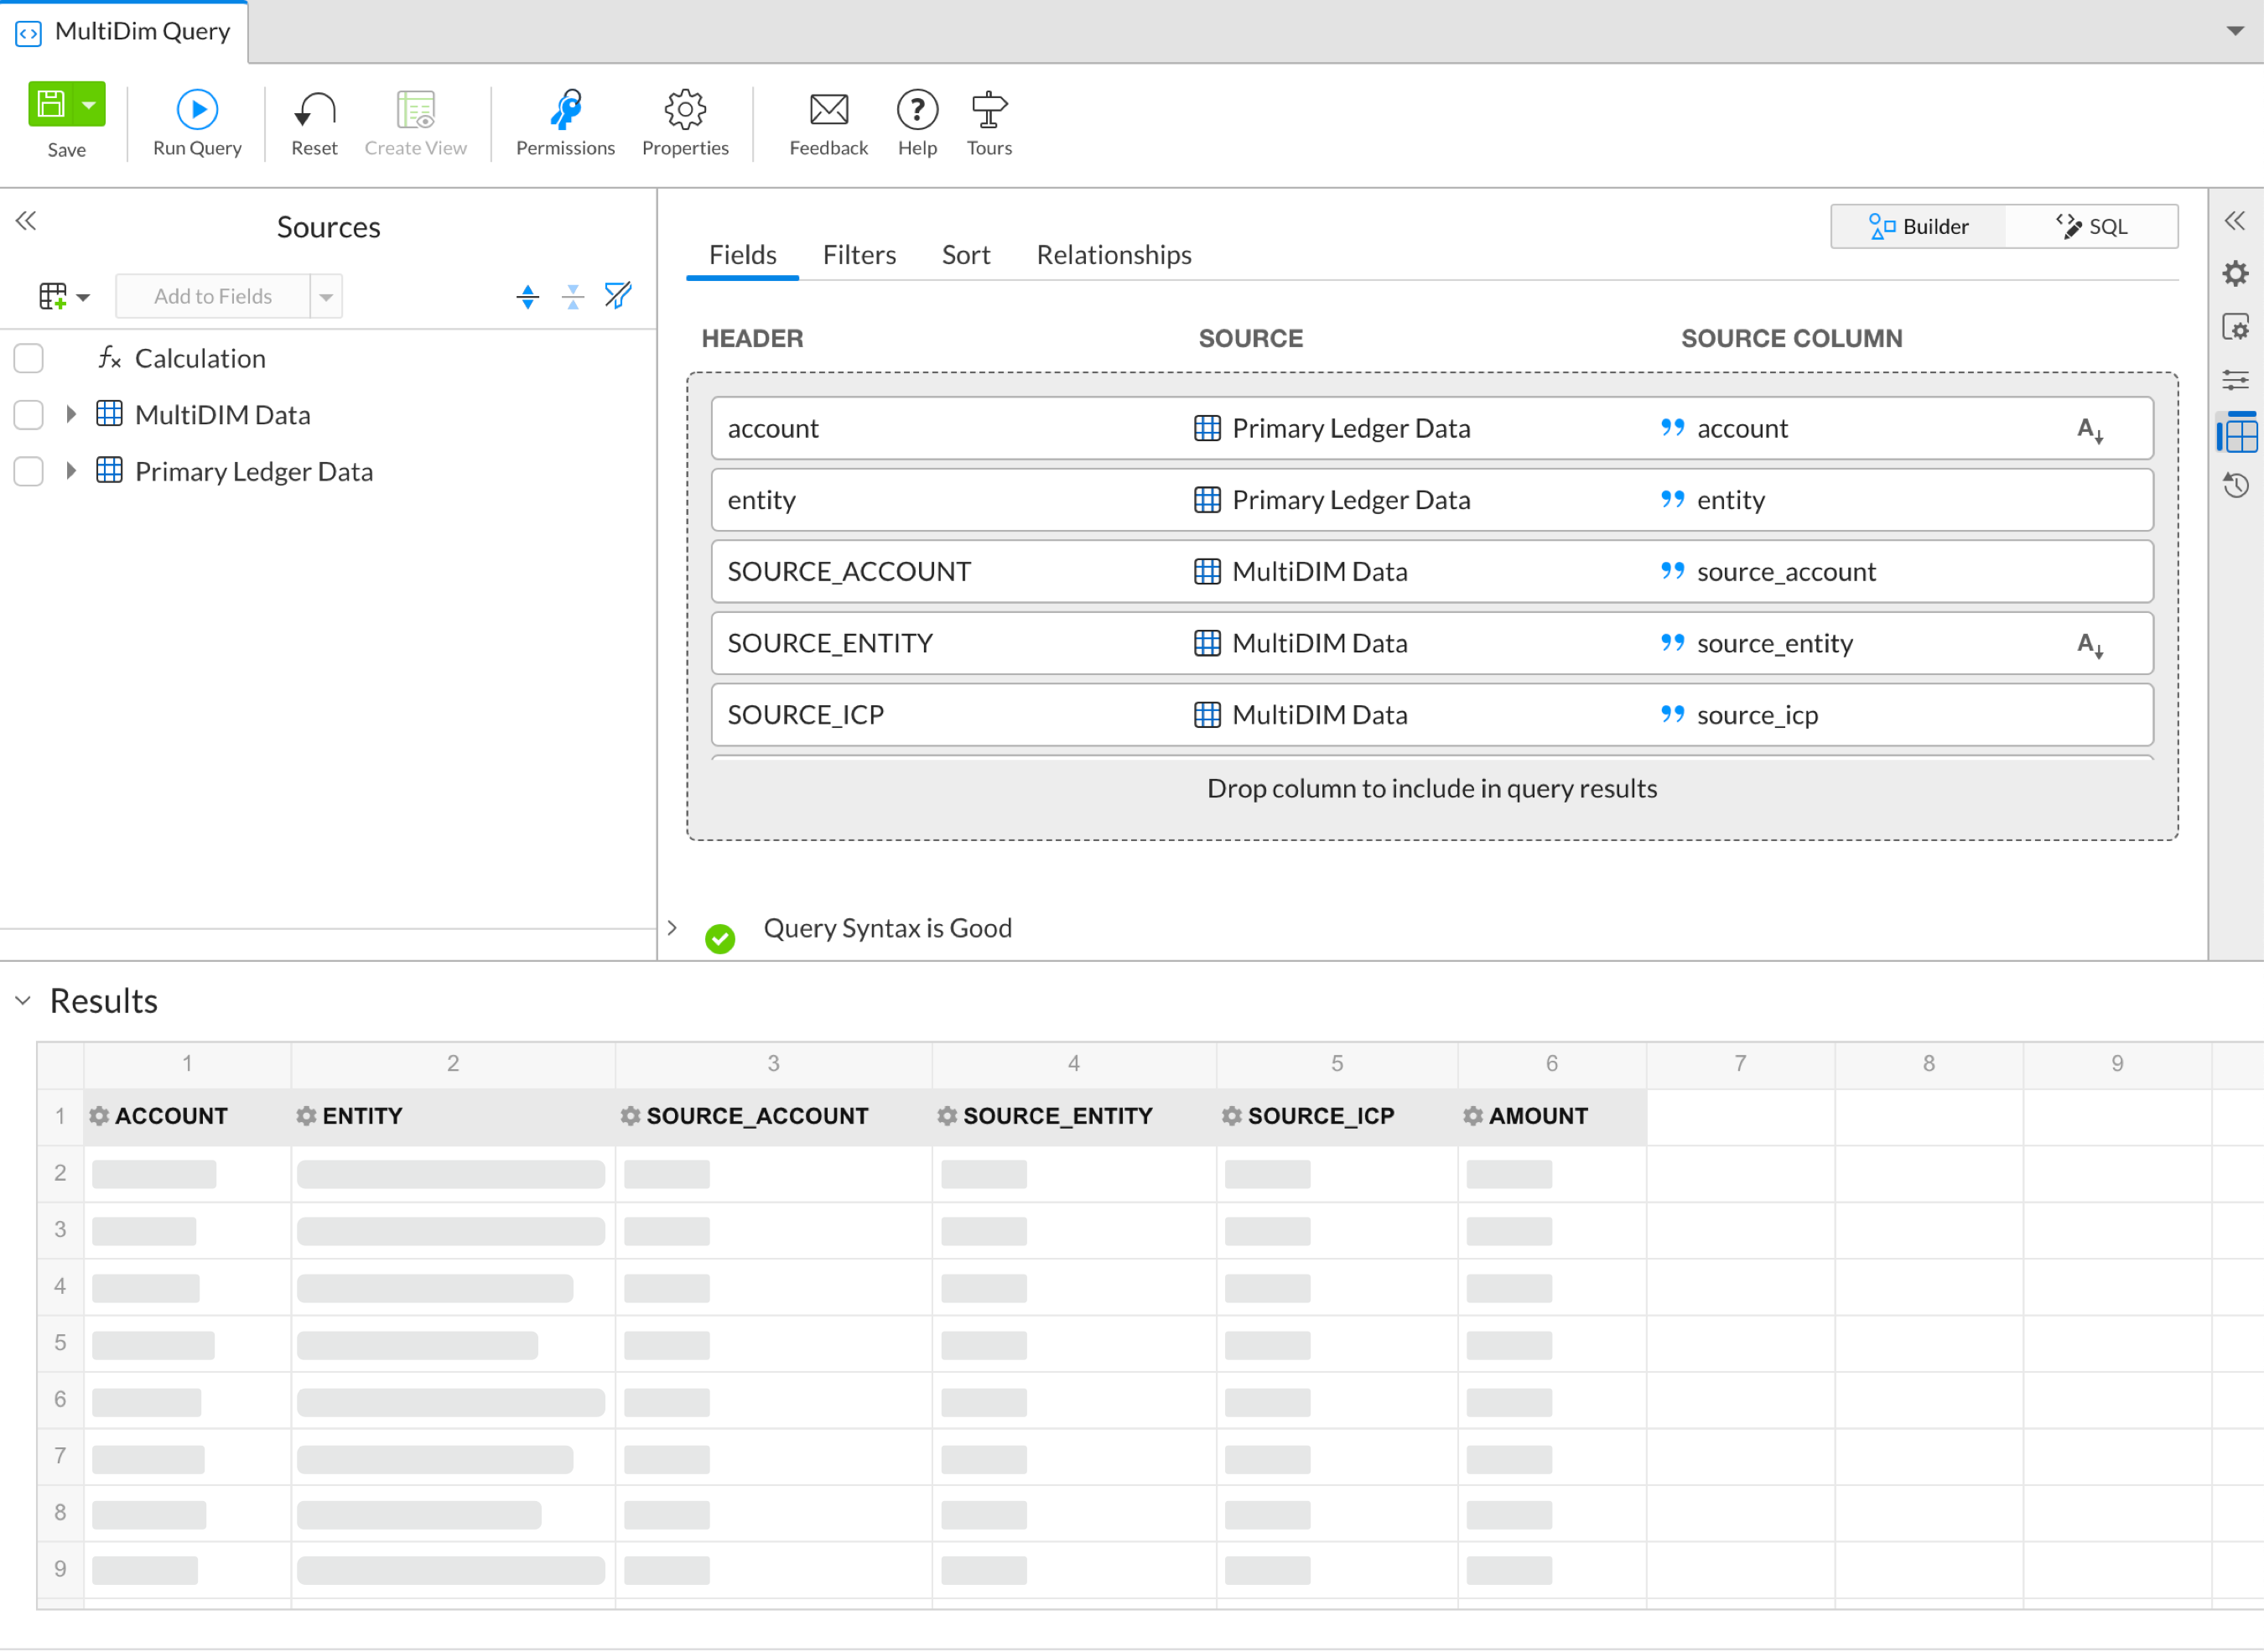Open the Permissions tool

click(x=565, y=120)
